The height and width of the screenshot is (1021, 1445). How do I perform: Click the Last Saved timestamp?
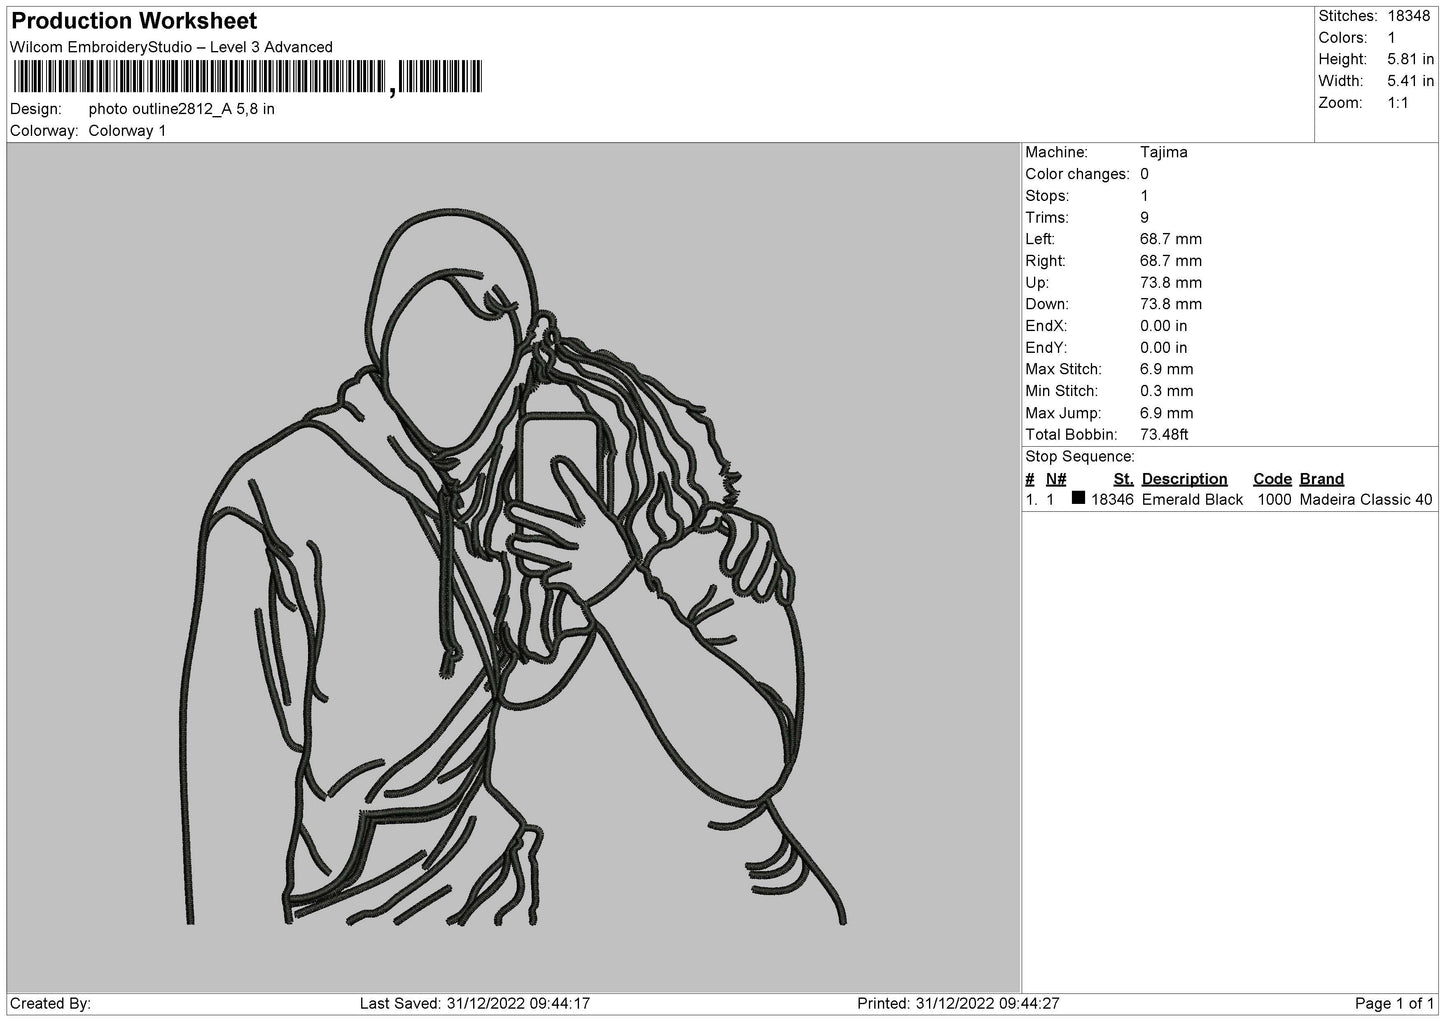point(488,1003)
